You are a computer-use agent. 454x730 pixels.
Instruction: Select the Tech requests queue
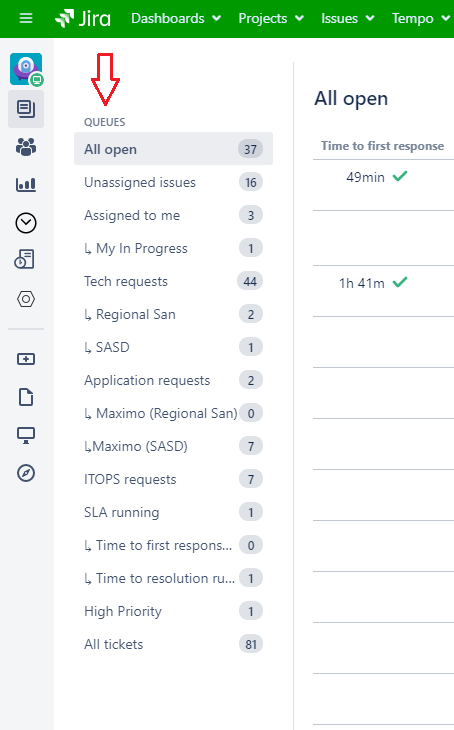click(173, 281)
